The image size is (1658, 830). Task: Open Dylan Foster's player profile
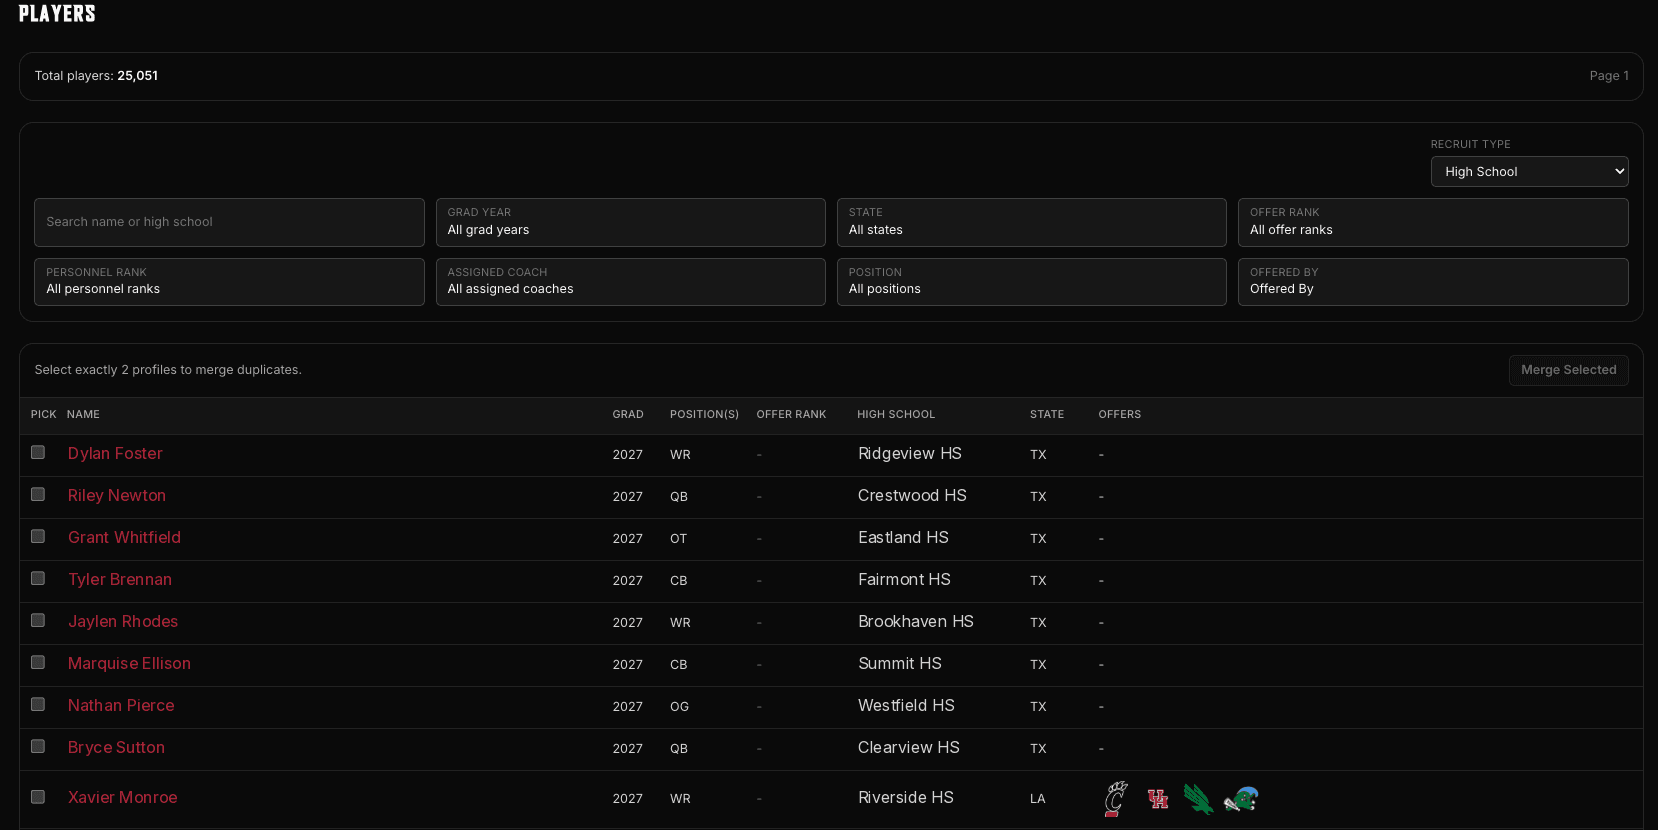pyautogui.click(x=115, y=454)
